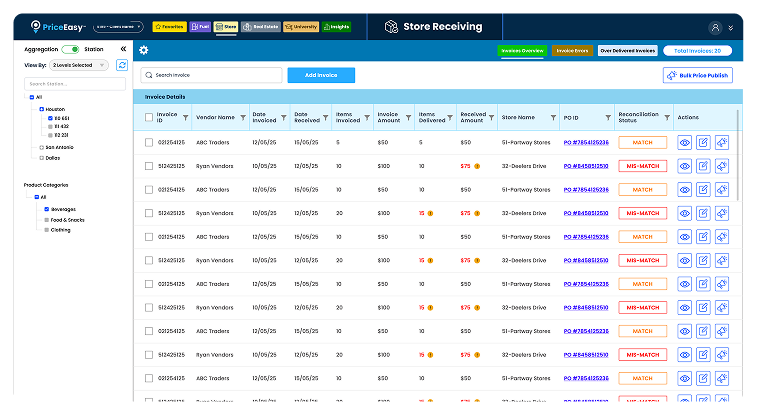Open the View By levels dropdown

coord(80,65)
